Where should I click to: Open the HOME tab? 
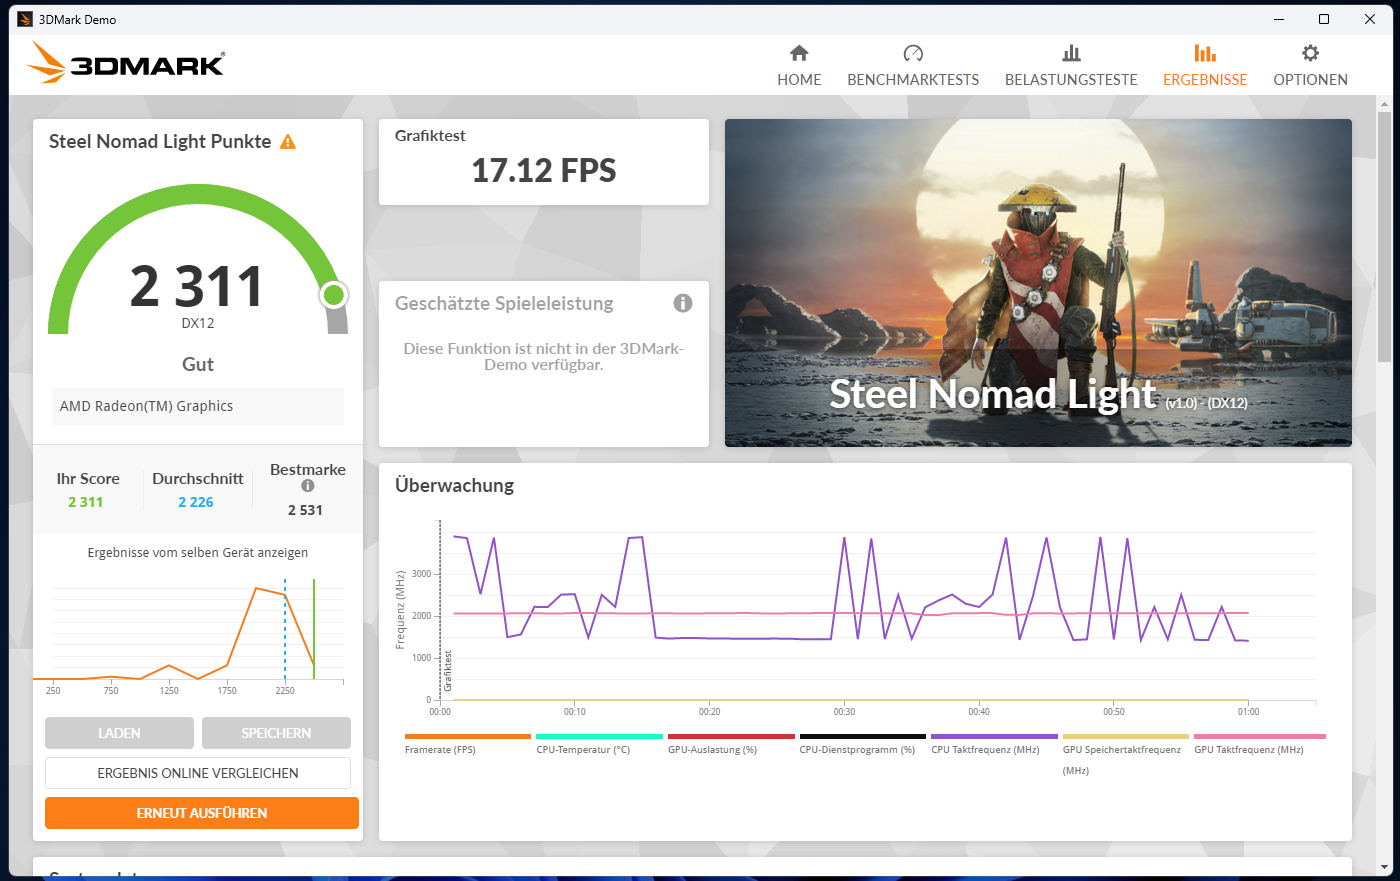click(799, 66)
